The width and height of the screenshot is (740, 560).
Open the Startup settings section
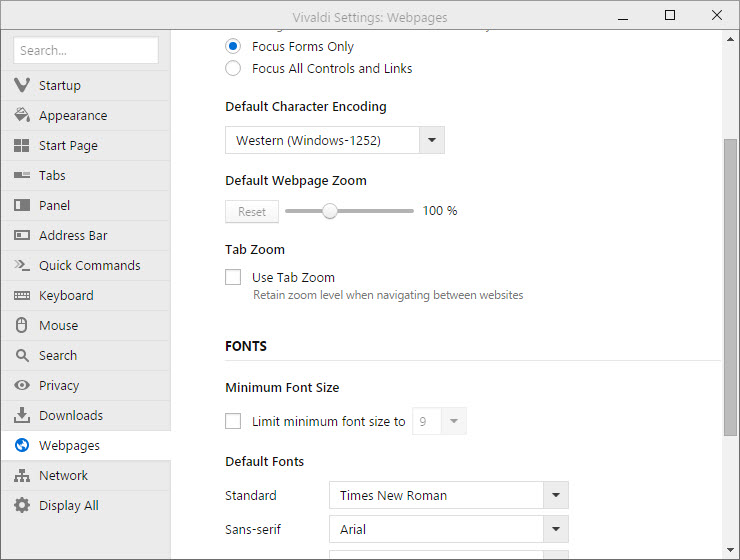point(86,85)
